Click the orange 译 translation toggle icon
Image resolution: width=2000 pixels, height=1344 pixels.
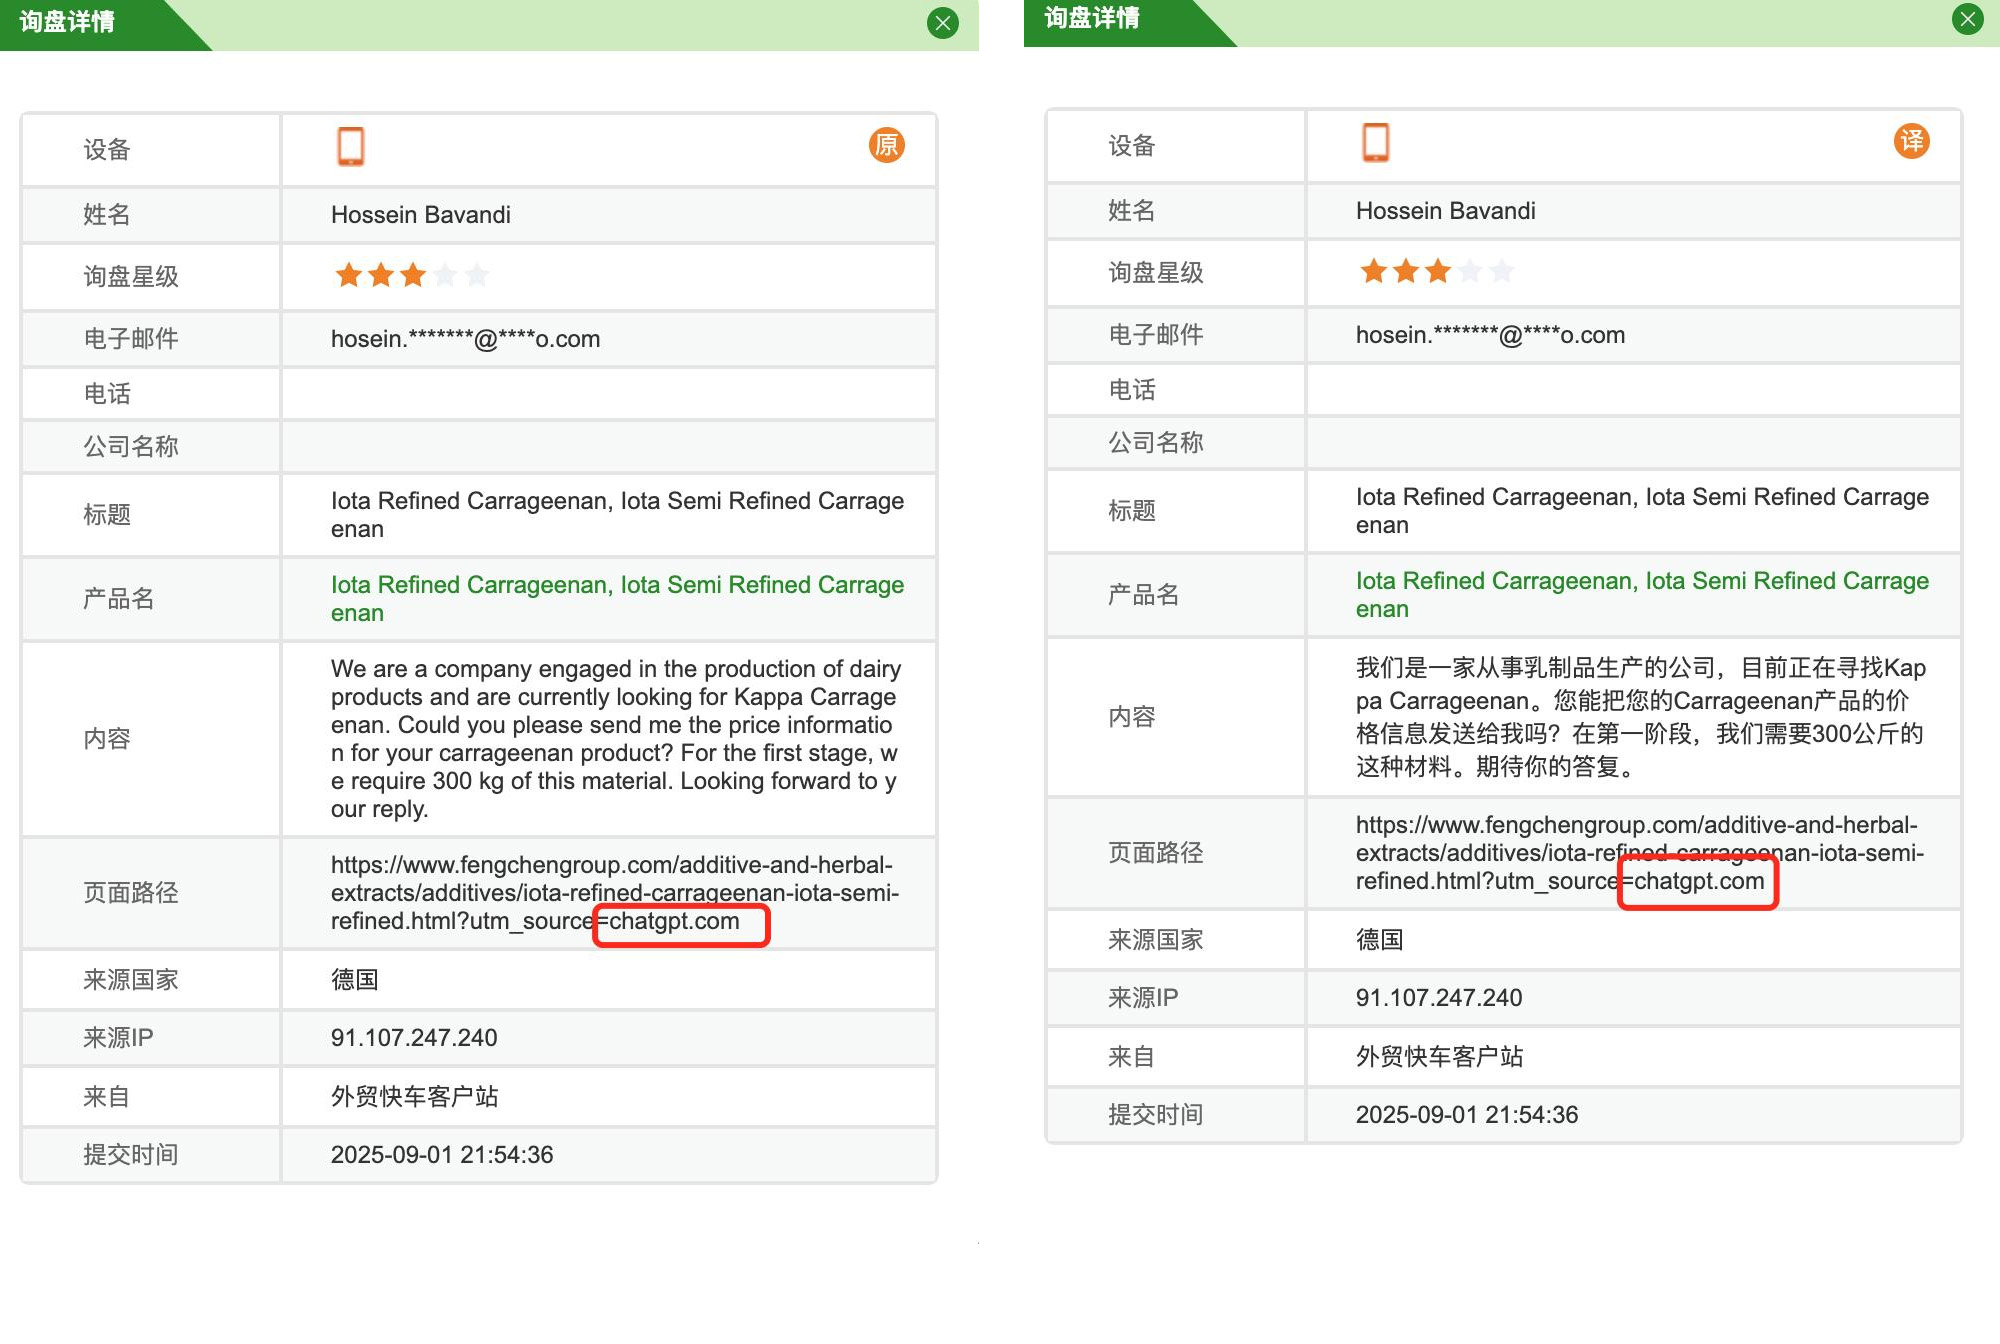(1911, 141)
